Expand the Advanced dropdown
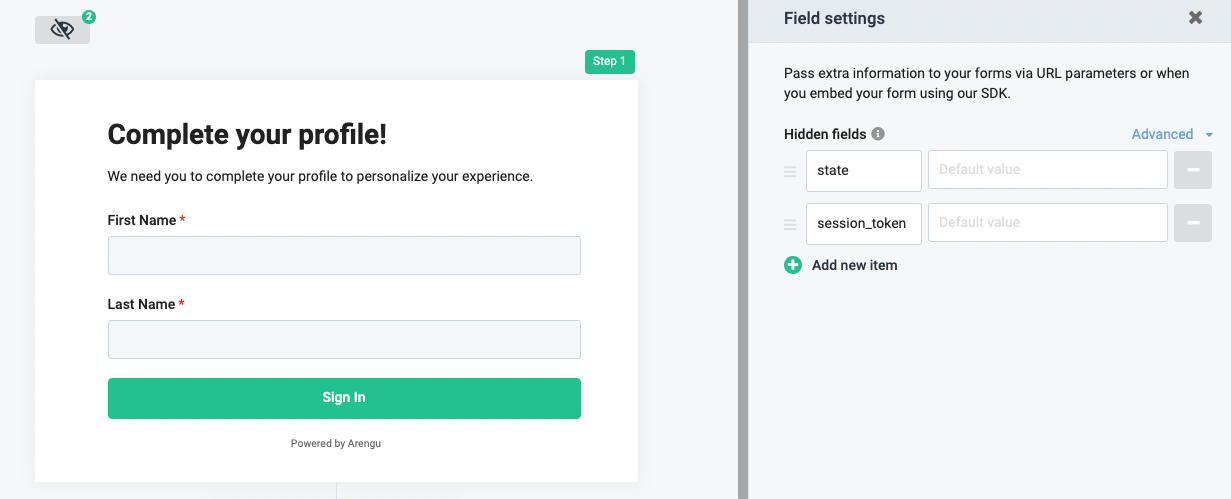 pyautogui.click(x=1162, y=134)
